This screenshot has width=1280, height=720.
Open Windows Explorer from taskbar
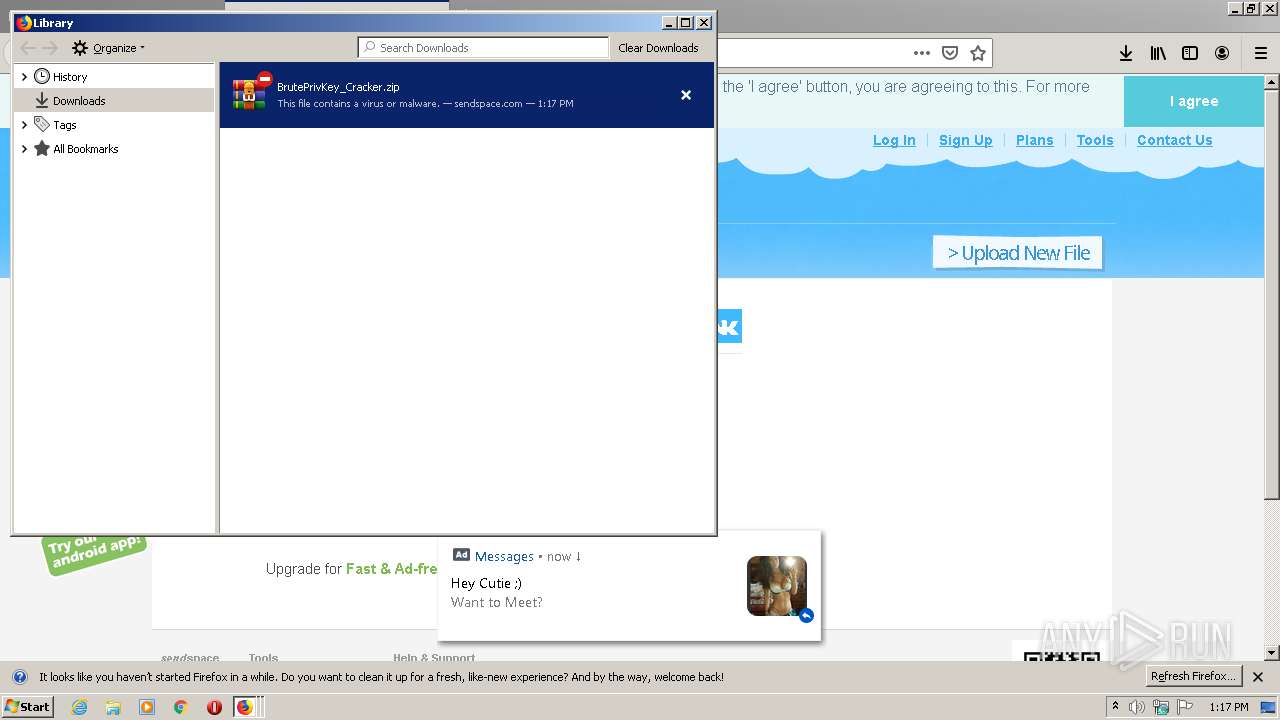(x=113, y=707)
